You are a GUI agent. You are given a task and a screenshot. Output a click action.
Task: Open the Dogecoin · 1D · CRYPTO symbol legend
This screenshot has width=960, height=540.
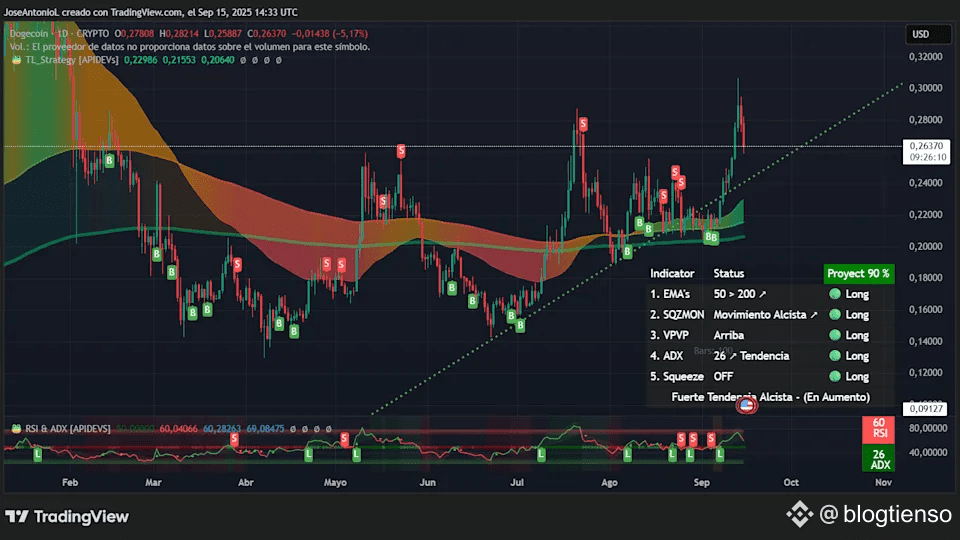click(59, 34)
